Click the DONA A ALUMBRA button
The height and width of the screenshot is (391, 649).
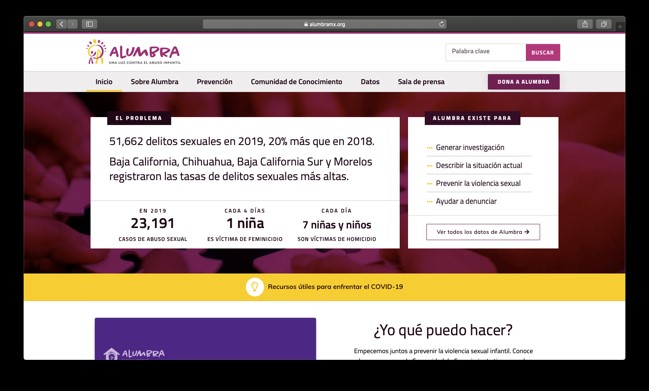pos(524,82)
